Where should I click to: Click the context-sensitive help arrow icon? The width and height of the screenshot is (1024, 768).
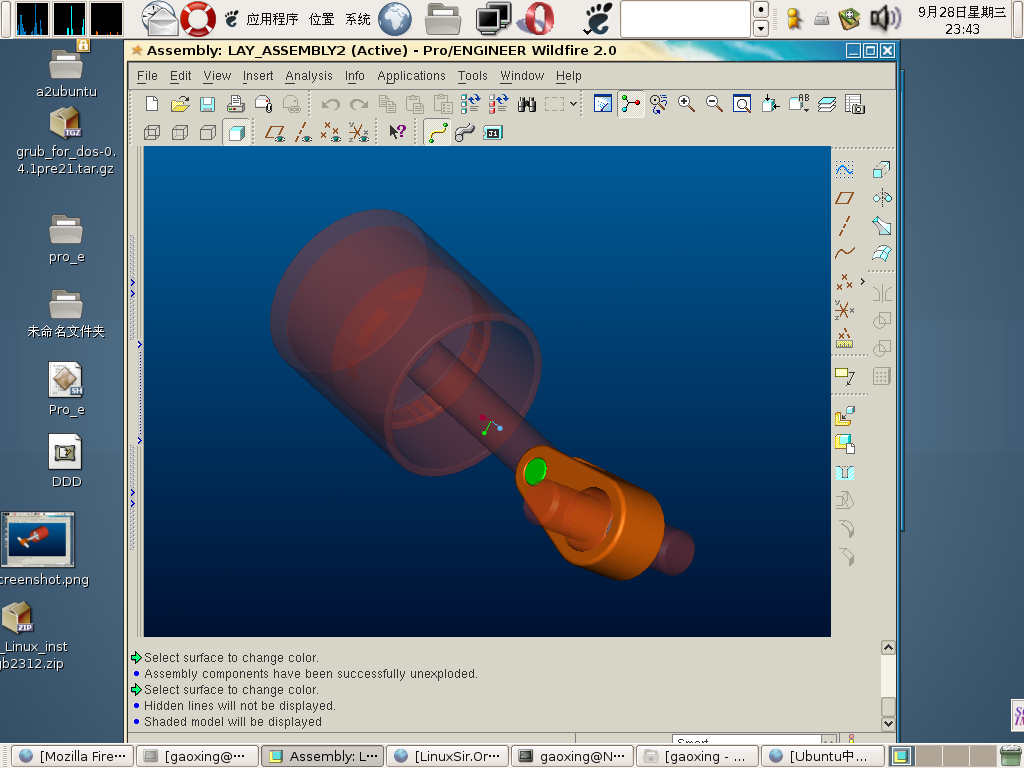[x=397, y=132]
